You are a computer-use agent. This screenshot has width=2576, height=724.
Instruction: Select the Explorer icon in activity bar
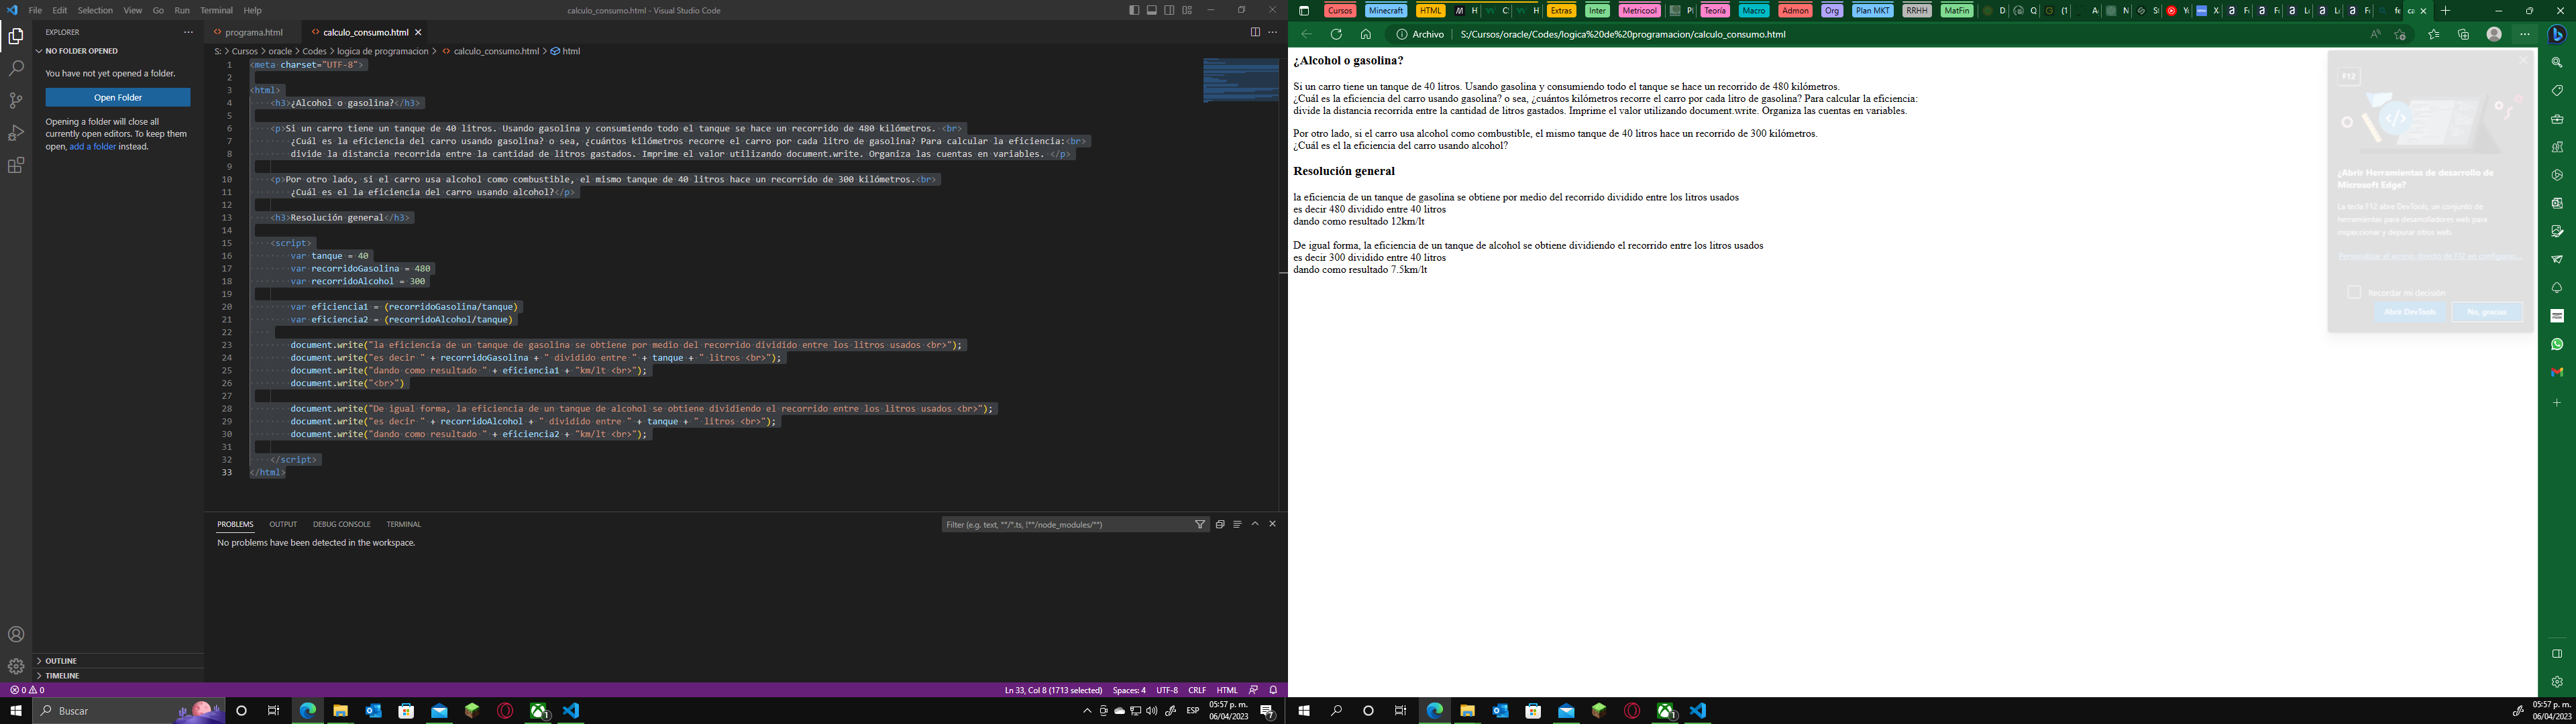click(16, 37)
